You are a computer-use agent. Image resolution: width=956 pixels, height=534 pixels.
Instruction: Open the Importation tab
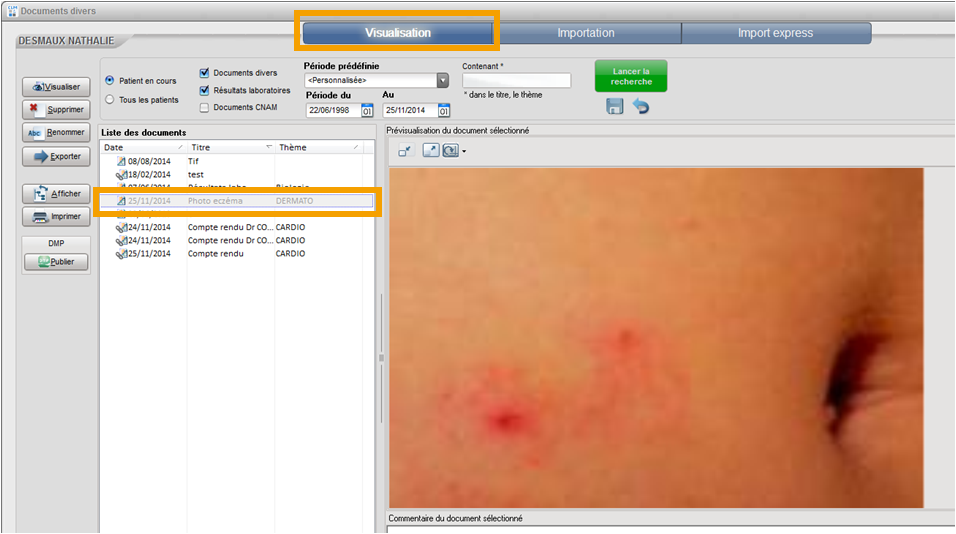[x=586, y=33]
